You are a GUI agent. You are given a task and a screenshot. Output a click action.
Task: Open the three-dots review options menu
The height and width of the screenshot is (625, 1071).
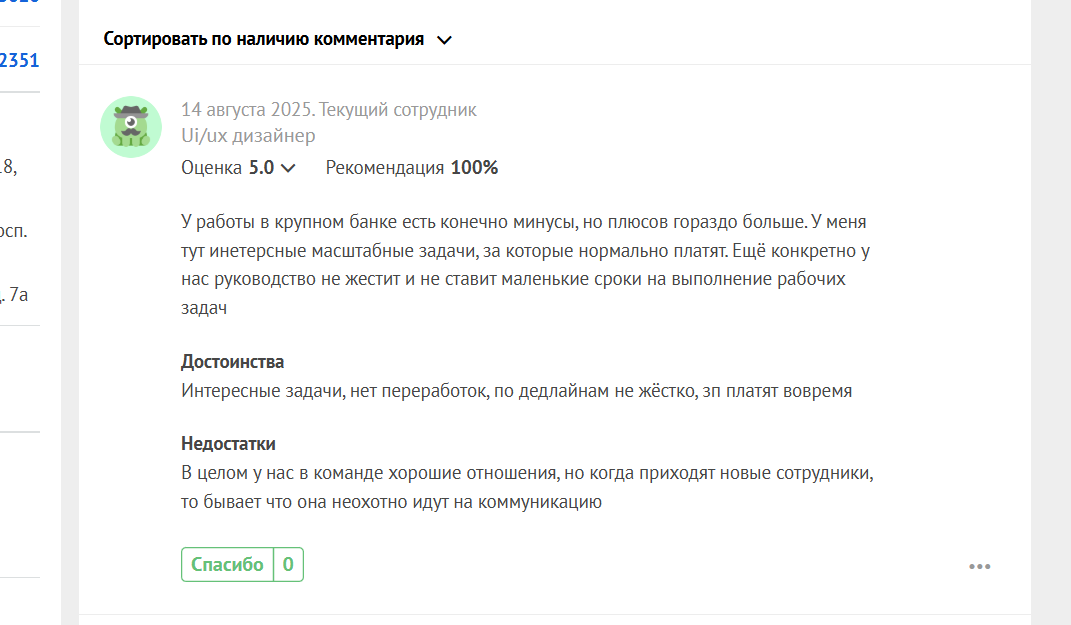(x=979, y=566)
